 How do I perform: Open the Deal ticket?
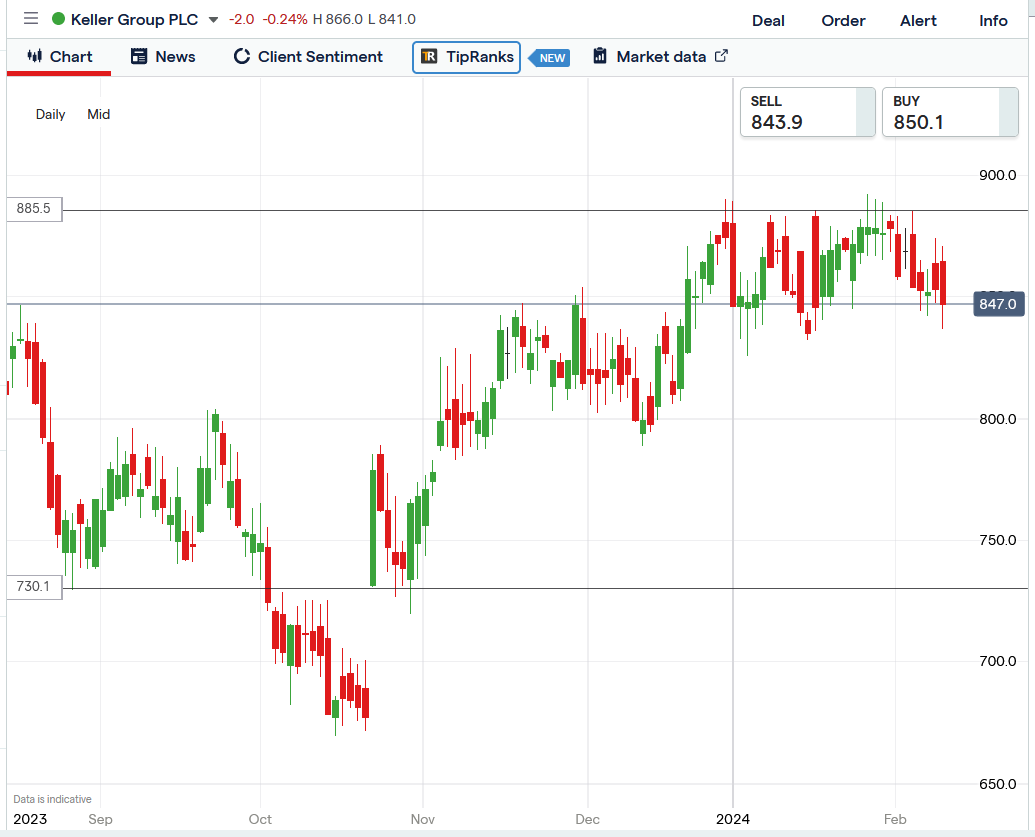[768, 20]
